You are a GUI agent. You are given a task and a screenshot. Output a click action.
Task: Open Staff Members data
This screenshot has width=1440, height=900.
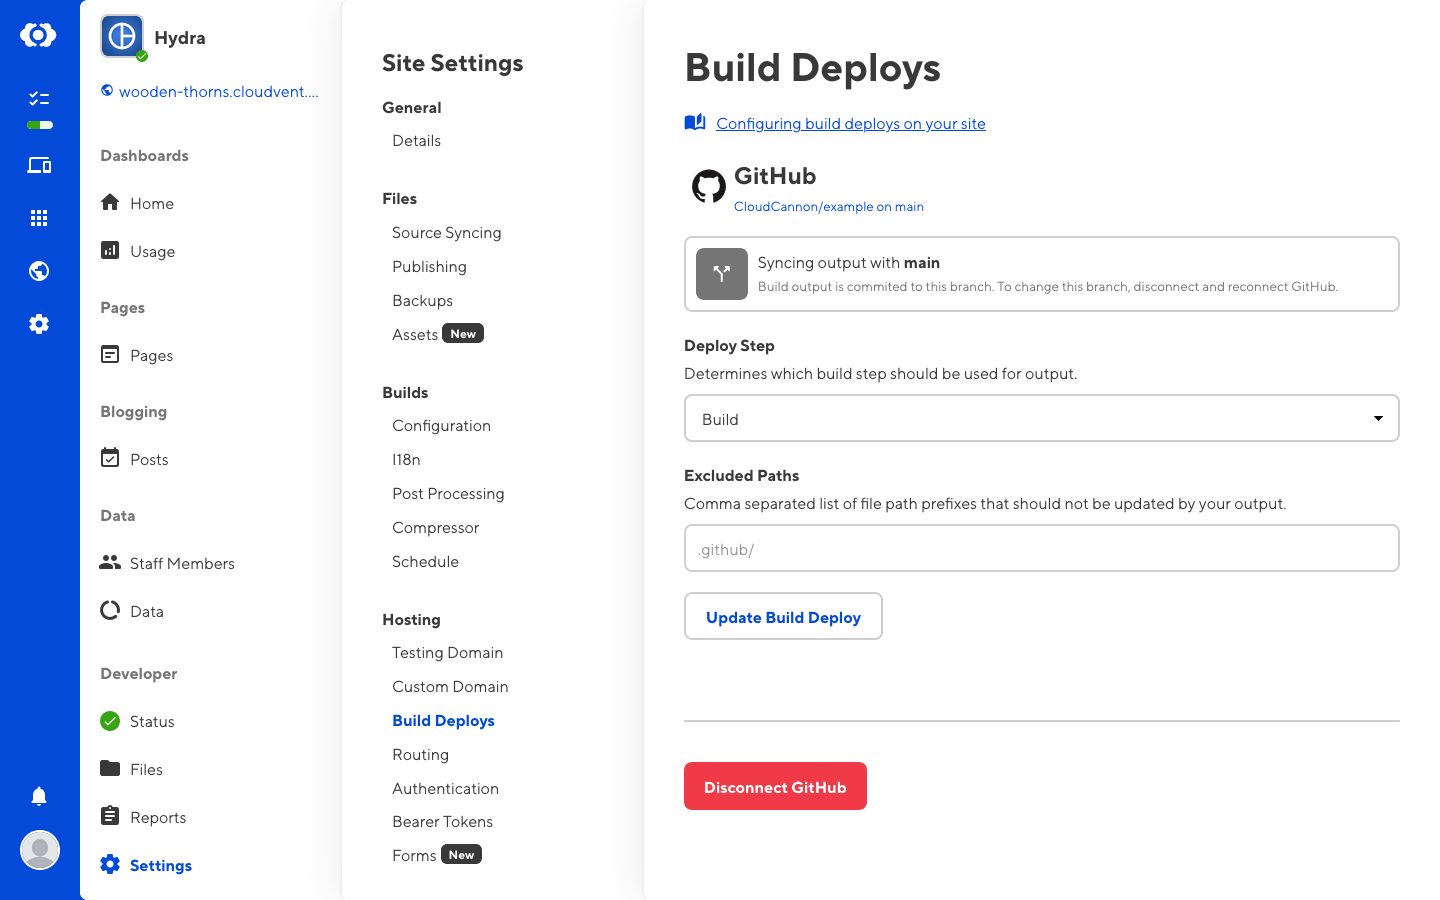(x=183, y=564)
